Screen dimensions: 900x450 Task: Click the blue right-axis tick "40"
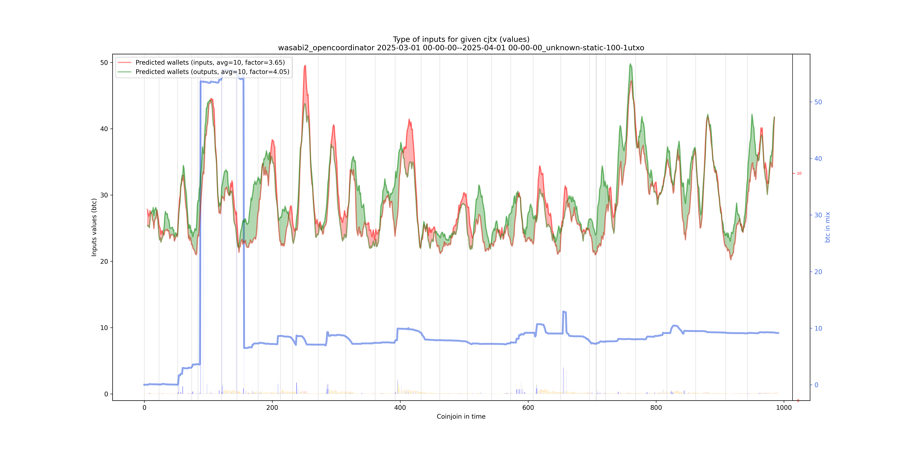tap(819, 158)
